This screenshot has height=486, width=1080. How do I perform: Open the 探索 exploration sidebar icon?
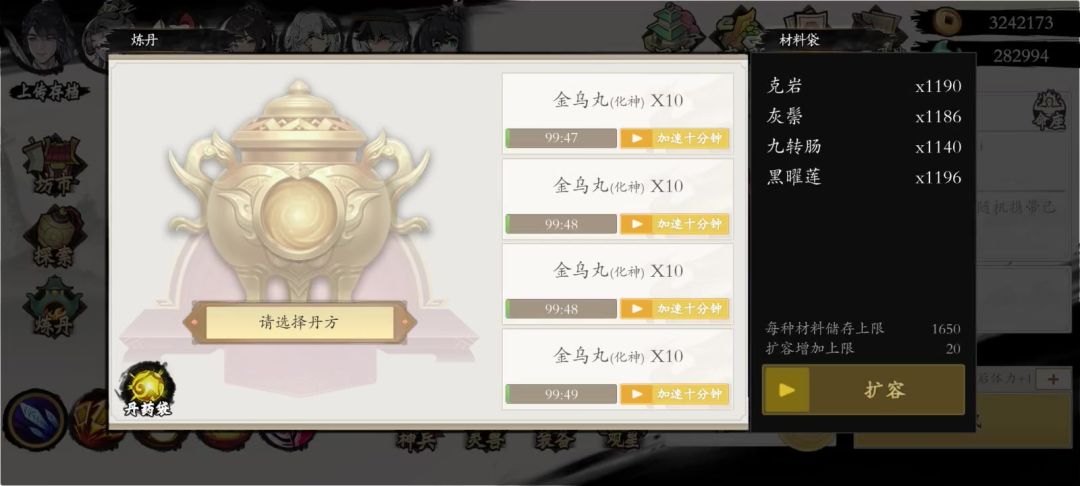pyautogui.click(x=54, y=236)
